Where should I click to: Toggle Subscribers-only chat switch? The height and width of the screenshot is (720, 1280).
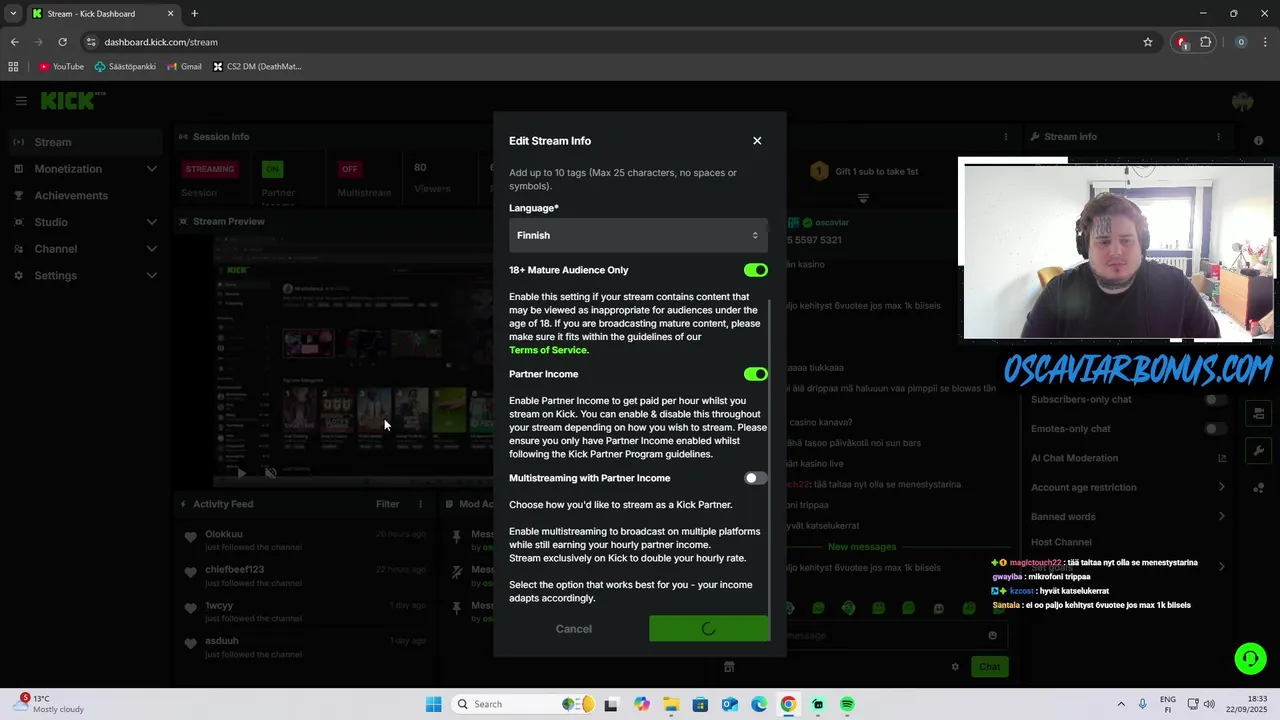[1215, 400]
